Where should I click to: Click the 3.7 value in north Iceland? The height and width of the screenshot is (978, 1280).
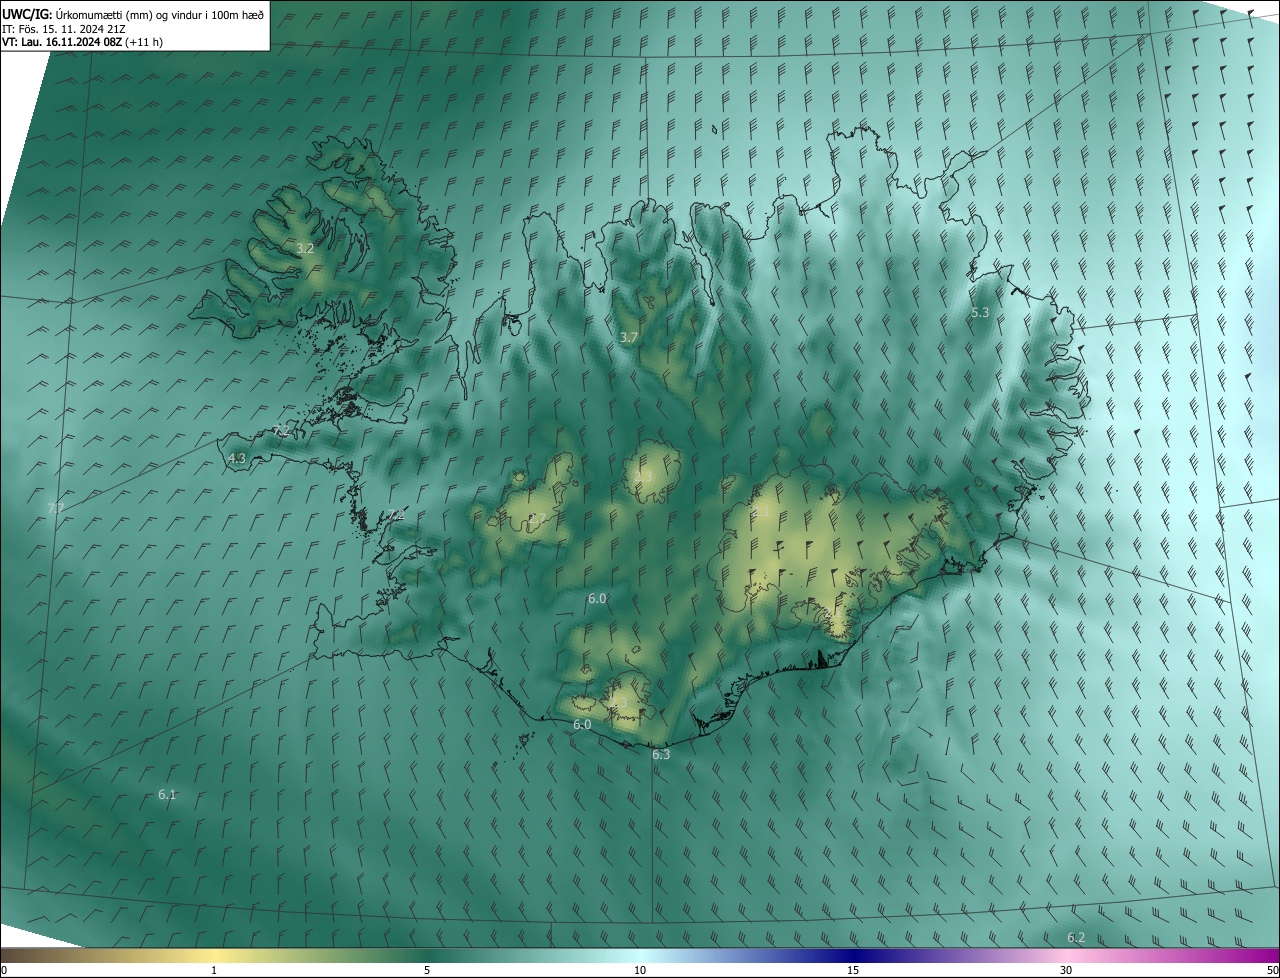click(x=628, y=338)
